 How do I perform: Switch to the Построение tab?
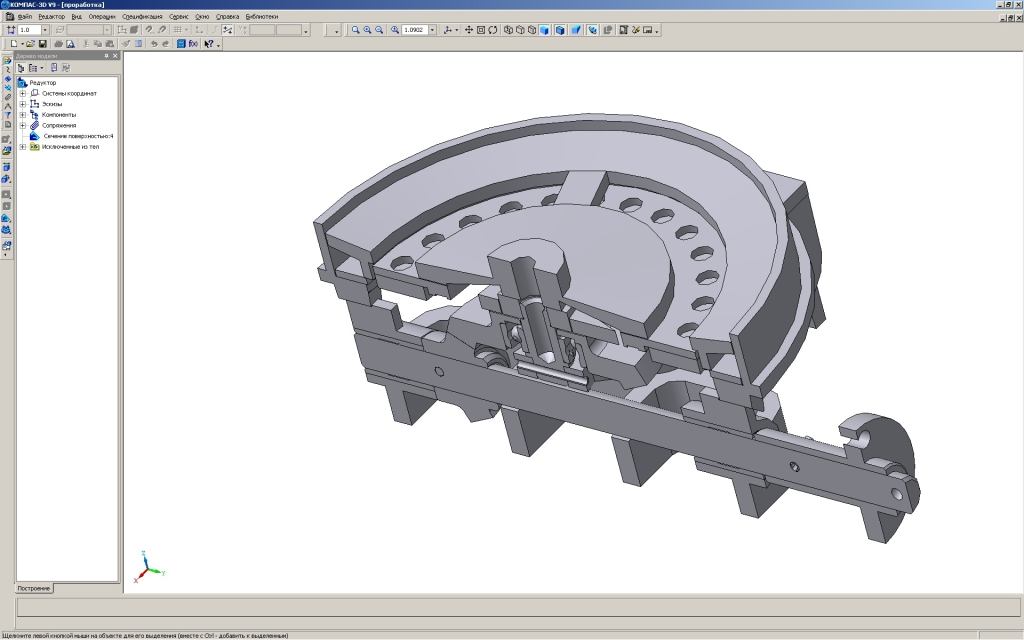[x=34, y=588]
